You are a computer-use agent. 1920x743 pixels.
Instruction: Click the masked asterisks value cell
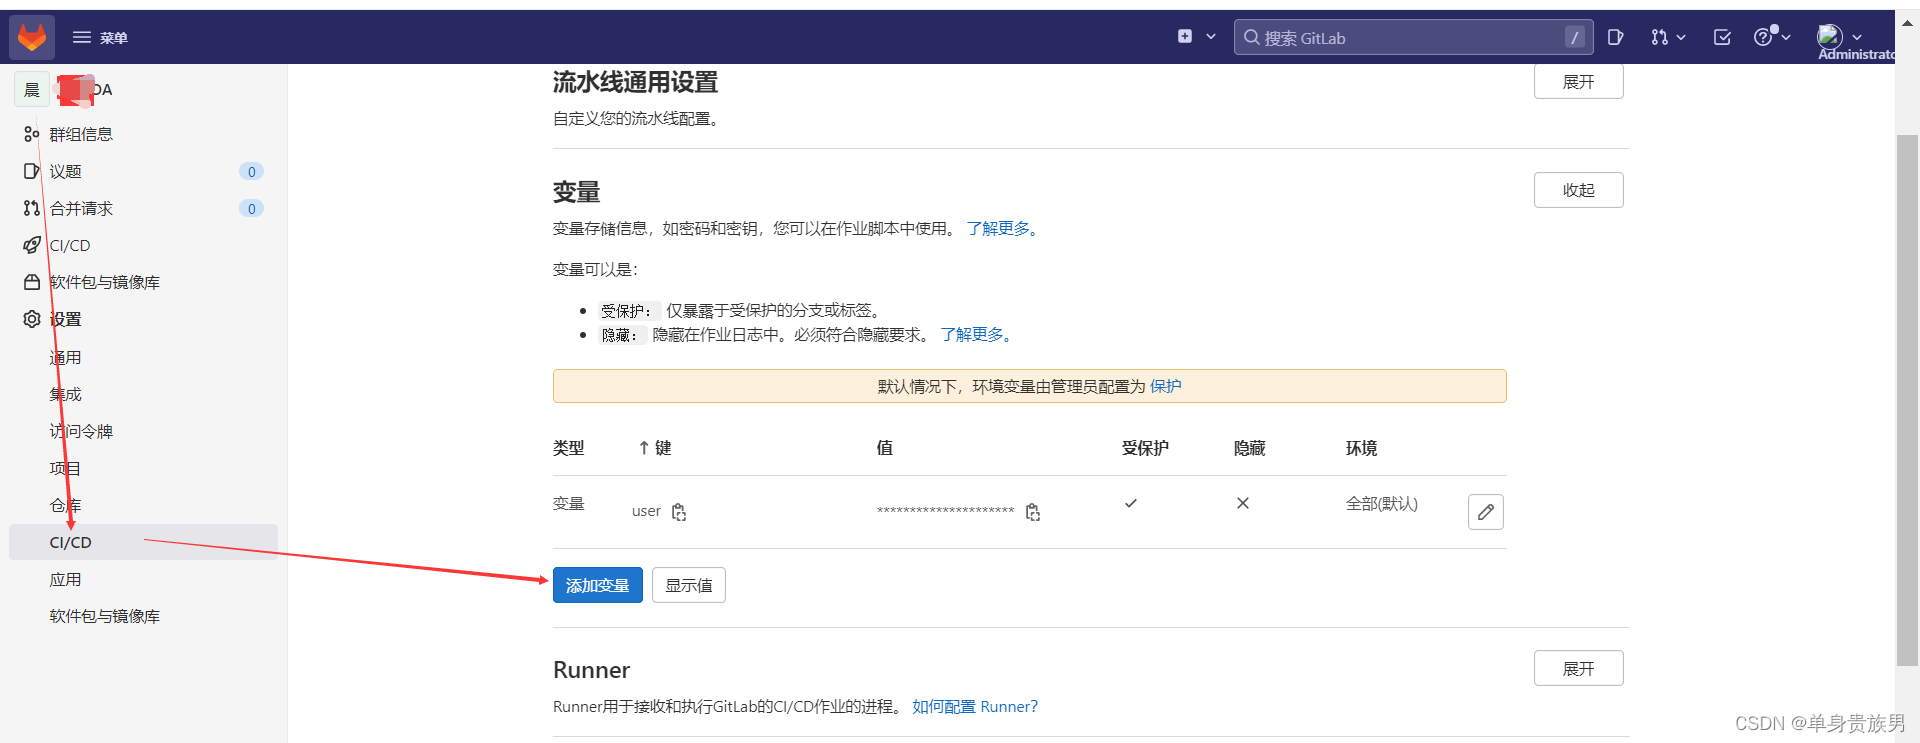(x=946, y=512)
